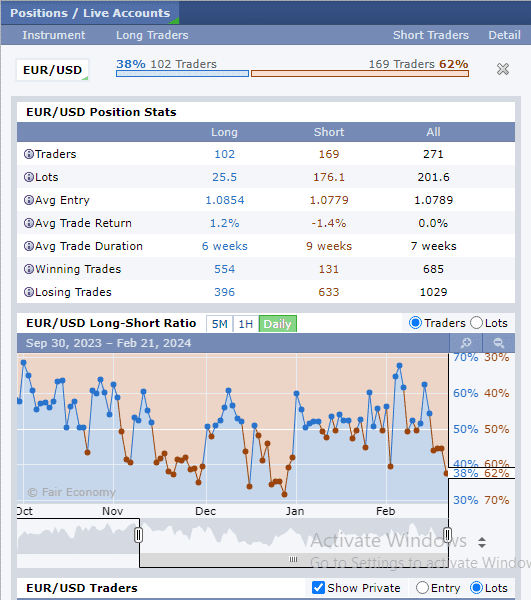Zoom out on the Long-Short Ratio chart
Screen dimensions: 531x600
[x=498, y=343]
